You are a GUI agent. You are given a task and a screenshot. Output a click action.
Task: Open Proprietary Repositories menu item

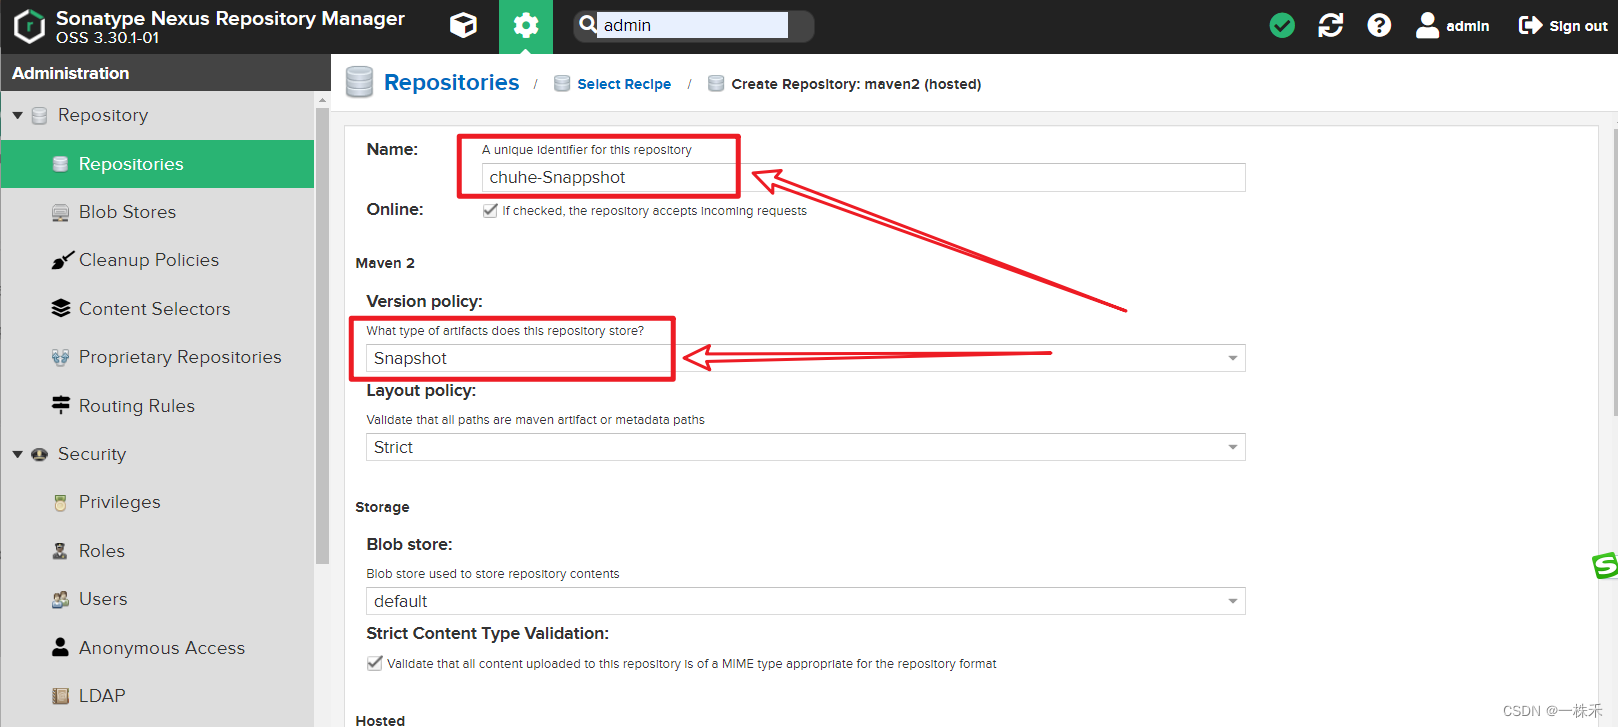click(157, 357)
